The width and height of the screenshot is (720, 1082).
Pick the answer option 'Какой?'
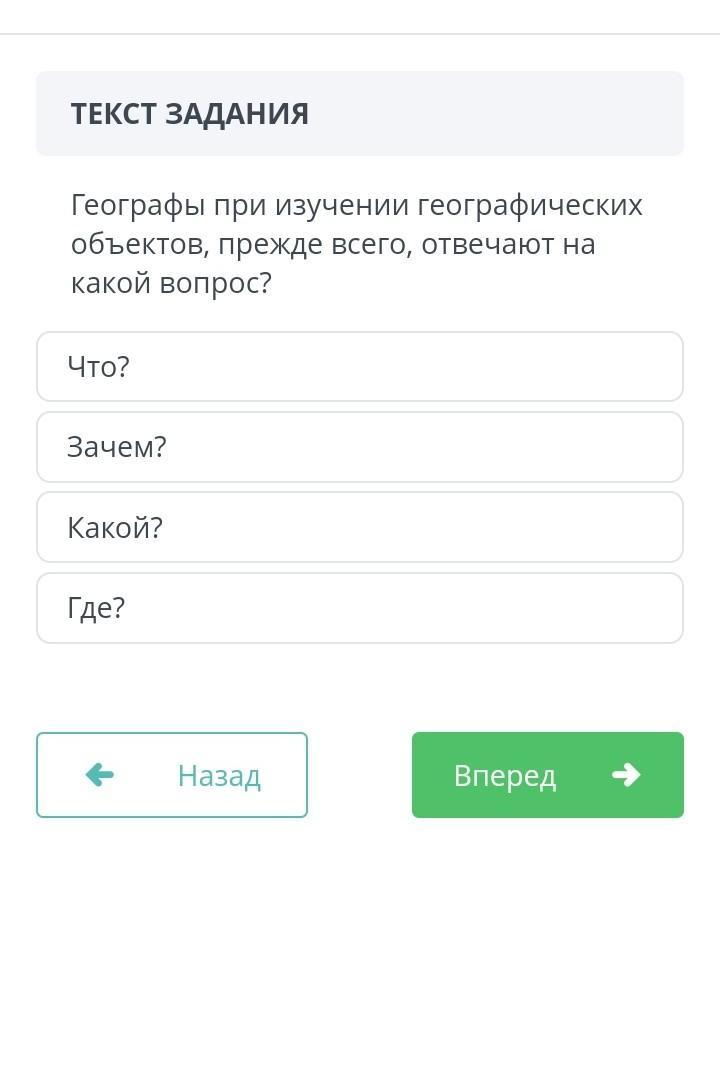pos(360,527)
